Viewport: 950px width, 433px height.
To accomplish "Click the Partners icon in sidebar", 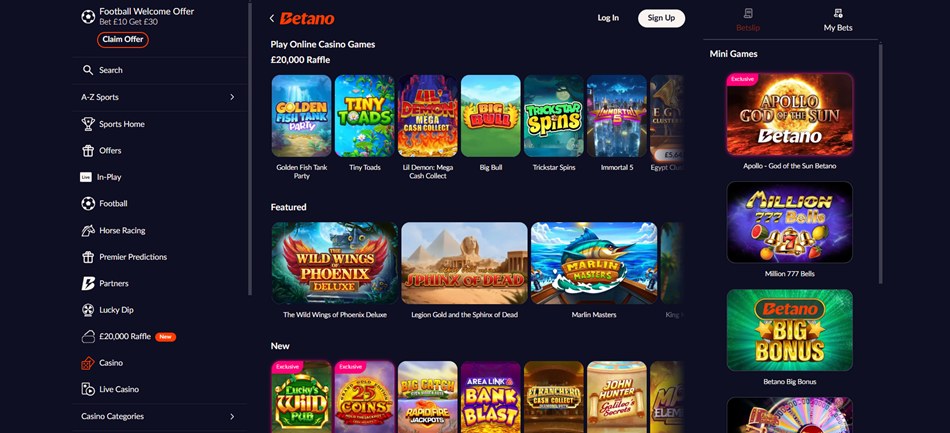I will point(88,283).
